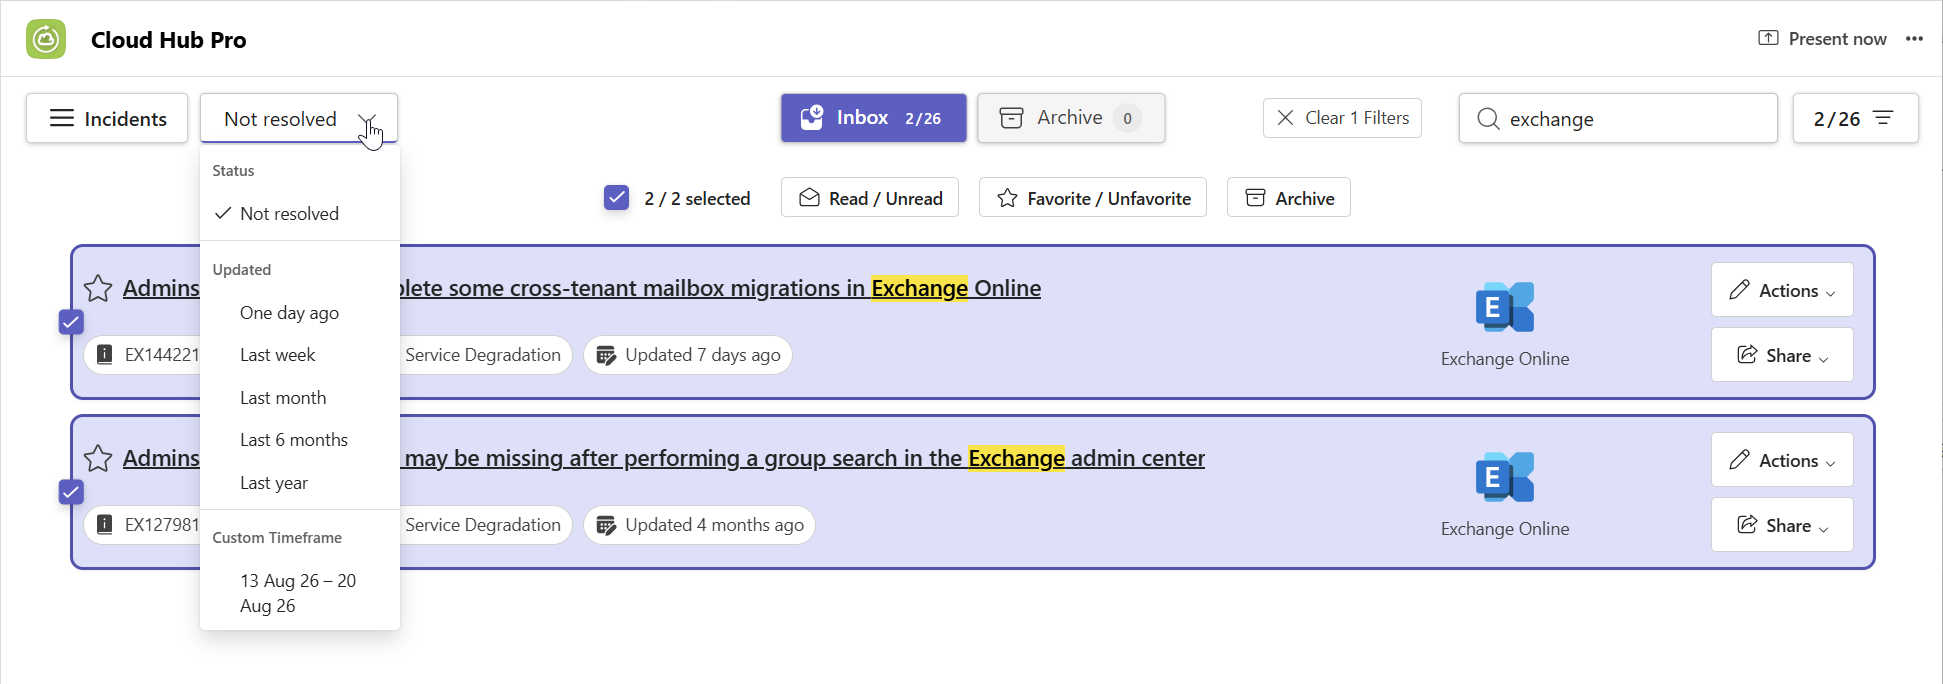Click the envelope icon on Read / Unread
1943x684 pixels.
click(x=809, y=198)
